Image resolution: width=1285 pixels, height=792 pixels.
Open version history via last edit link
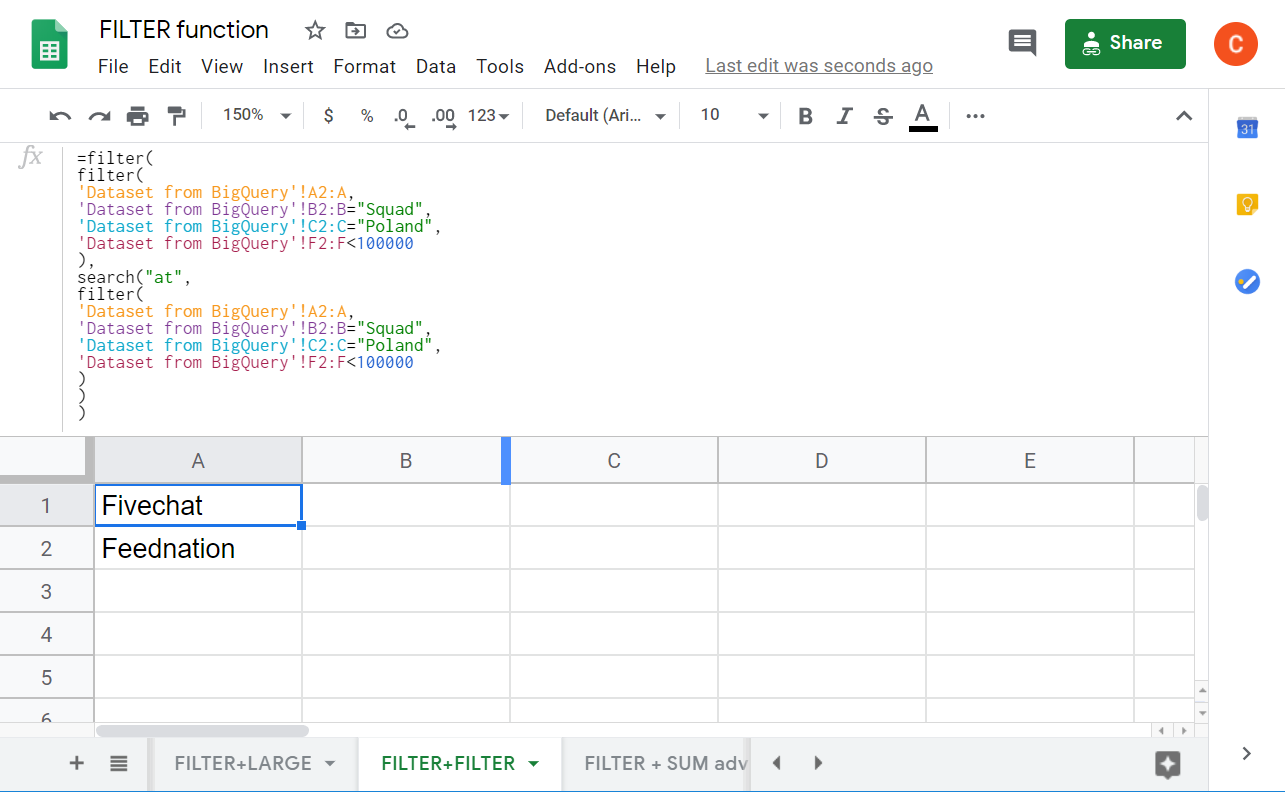[x=818, y=66]
